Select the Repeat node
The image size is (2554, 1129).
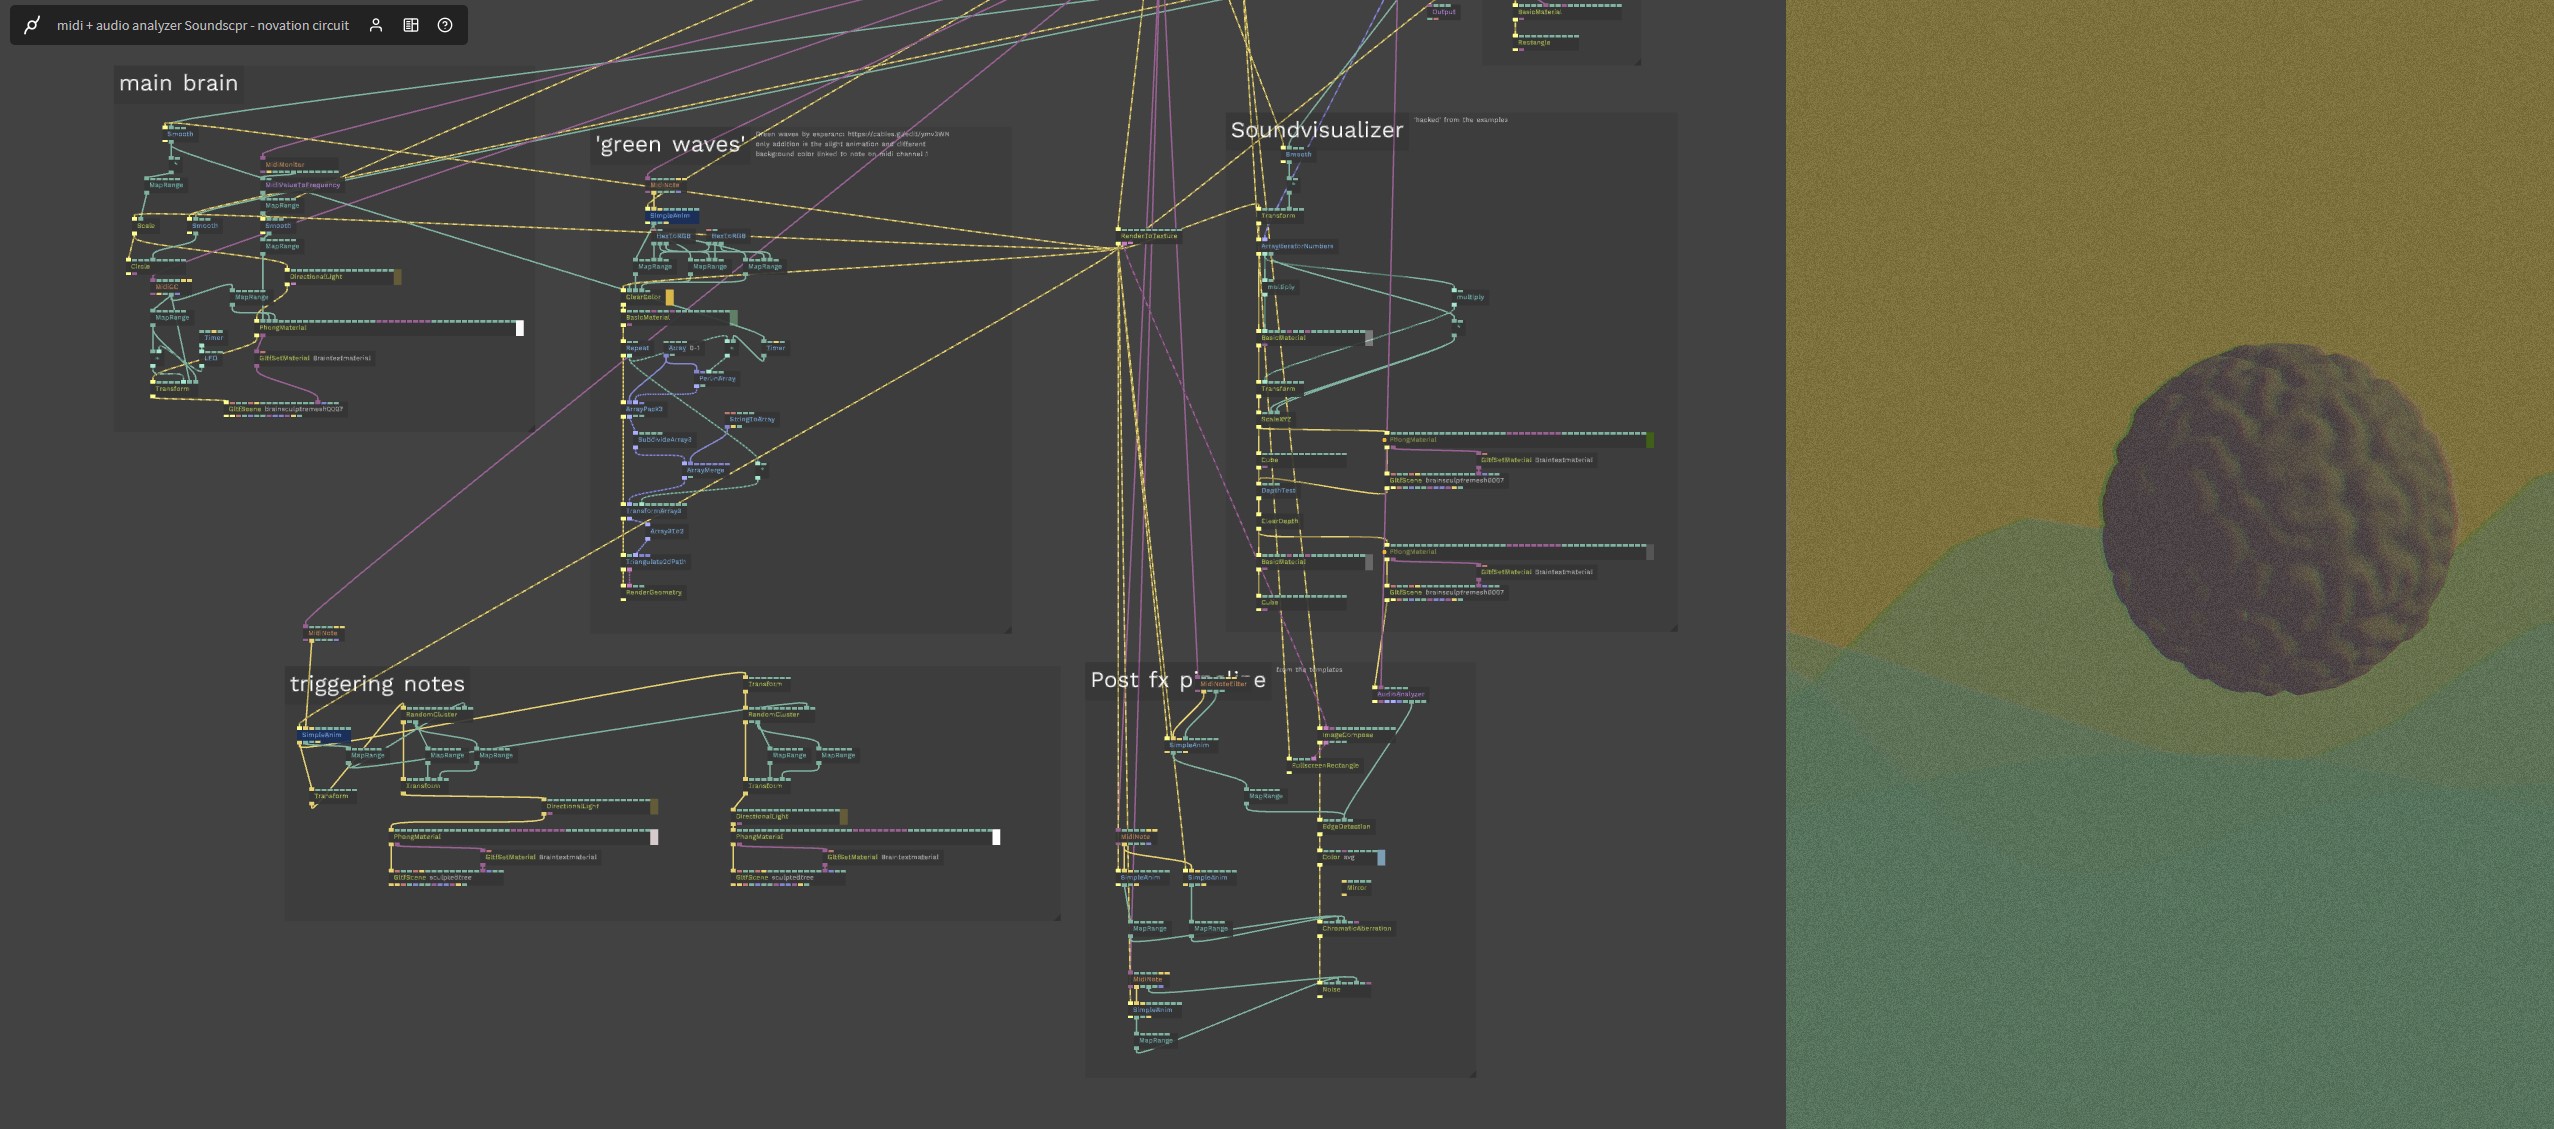(637, 348)
